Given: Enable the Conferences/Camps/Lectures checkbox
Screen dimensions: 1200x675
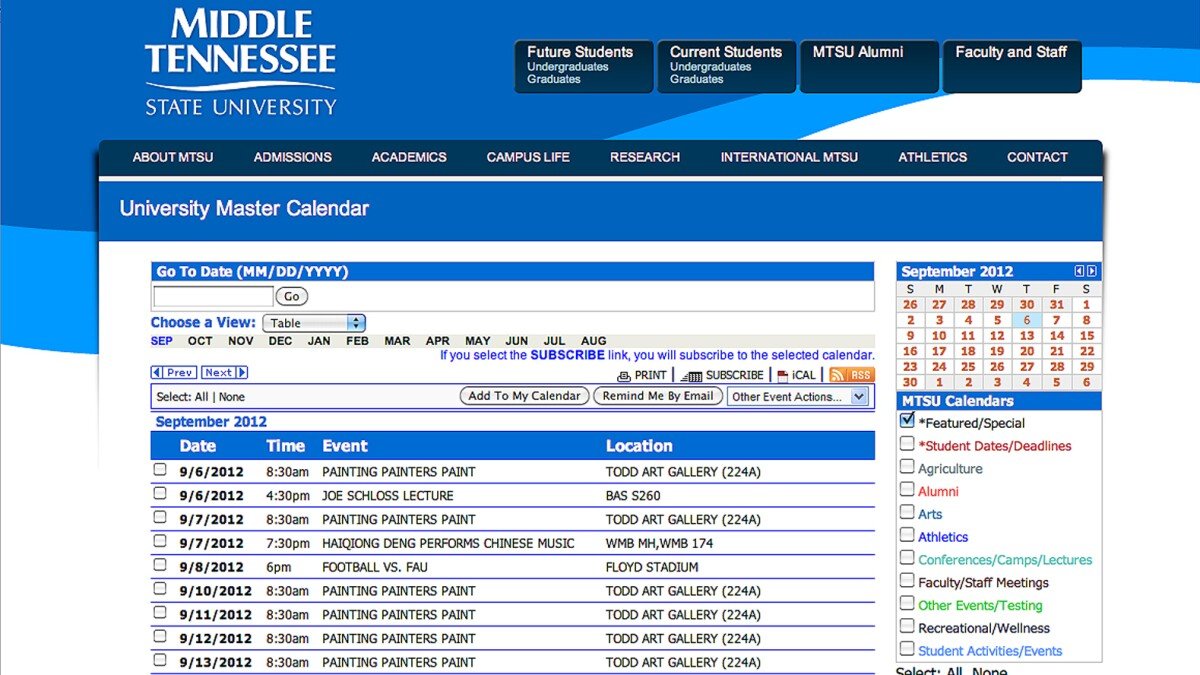Looking at the screenshot, I should click(907, 558).
